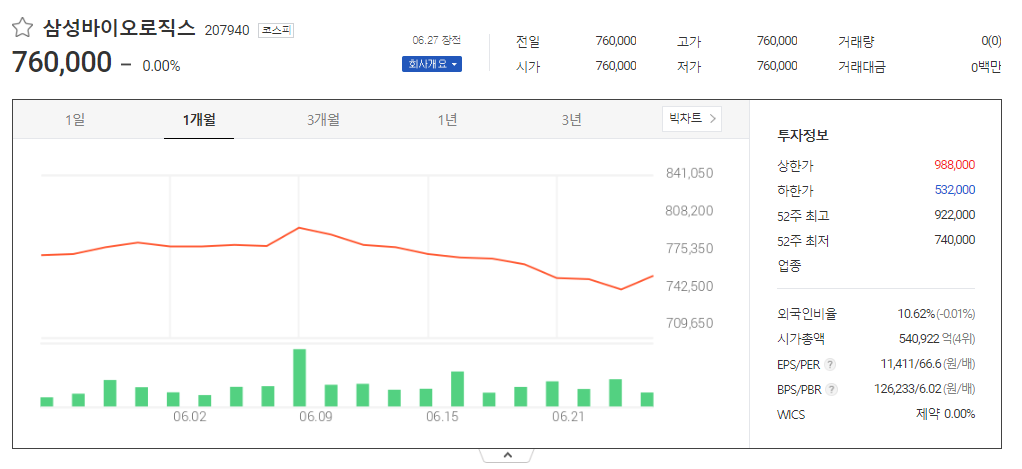Click the 06.15 date axis label
Image resolution: width=1022 pixels, height=469 pixels.
tap(443, 418)
